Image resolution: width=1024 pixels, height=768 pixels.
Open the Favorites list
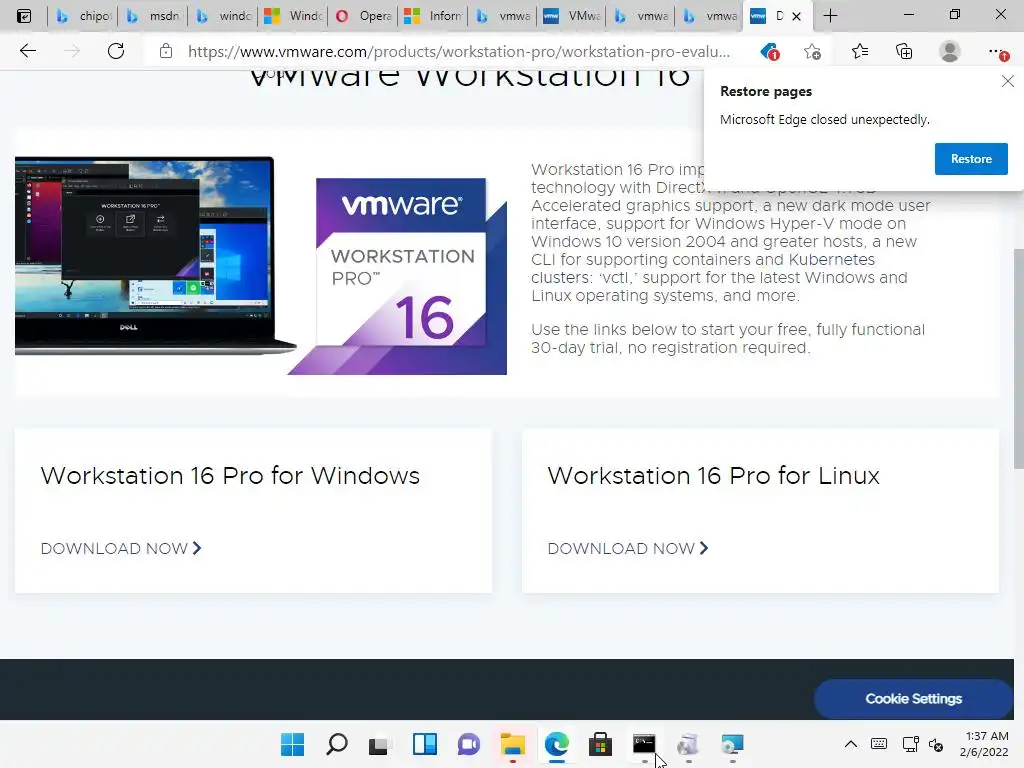coord(860,51)
